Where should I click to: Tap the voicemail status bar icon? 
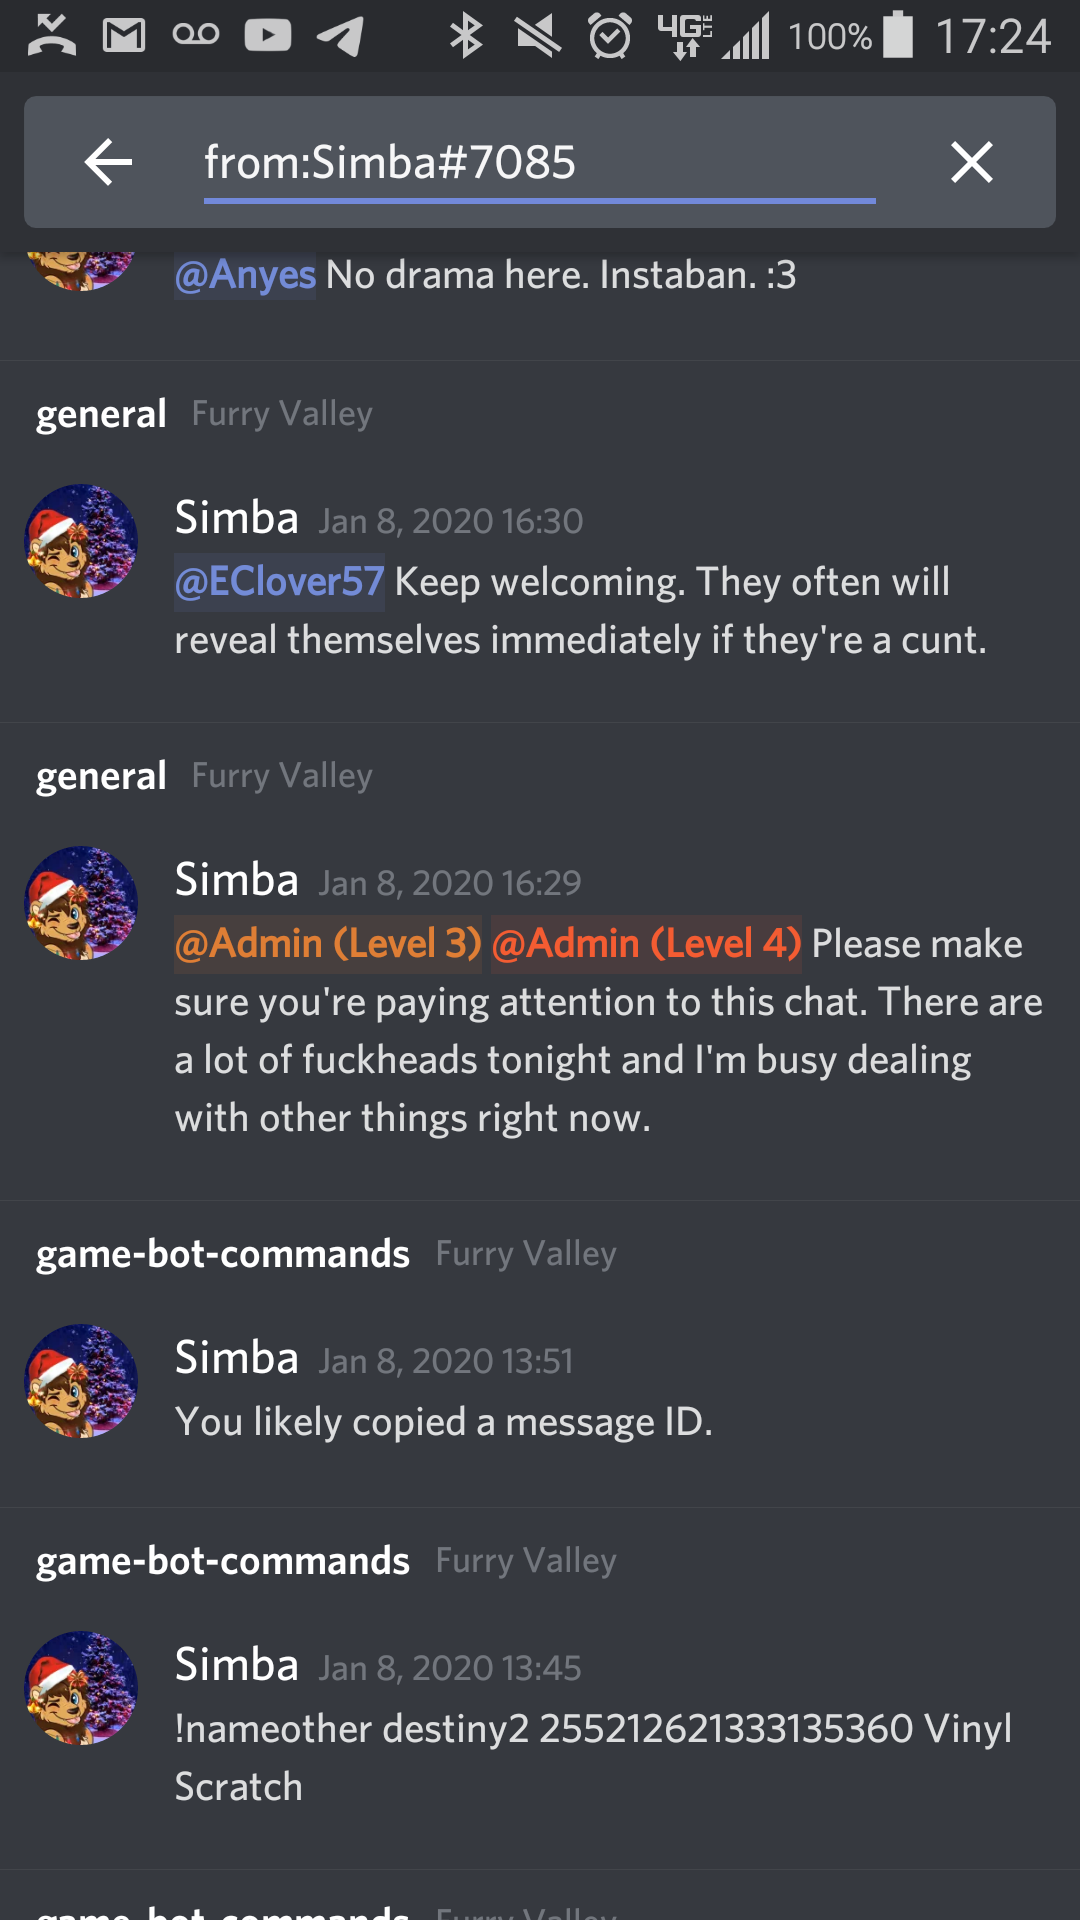coord(196,35)
